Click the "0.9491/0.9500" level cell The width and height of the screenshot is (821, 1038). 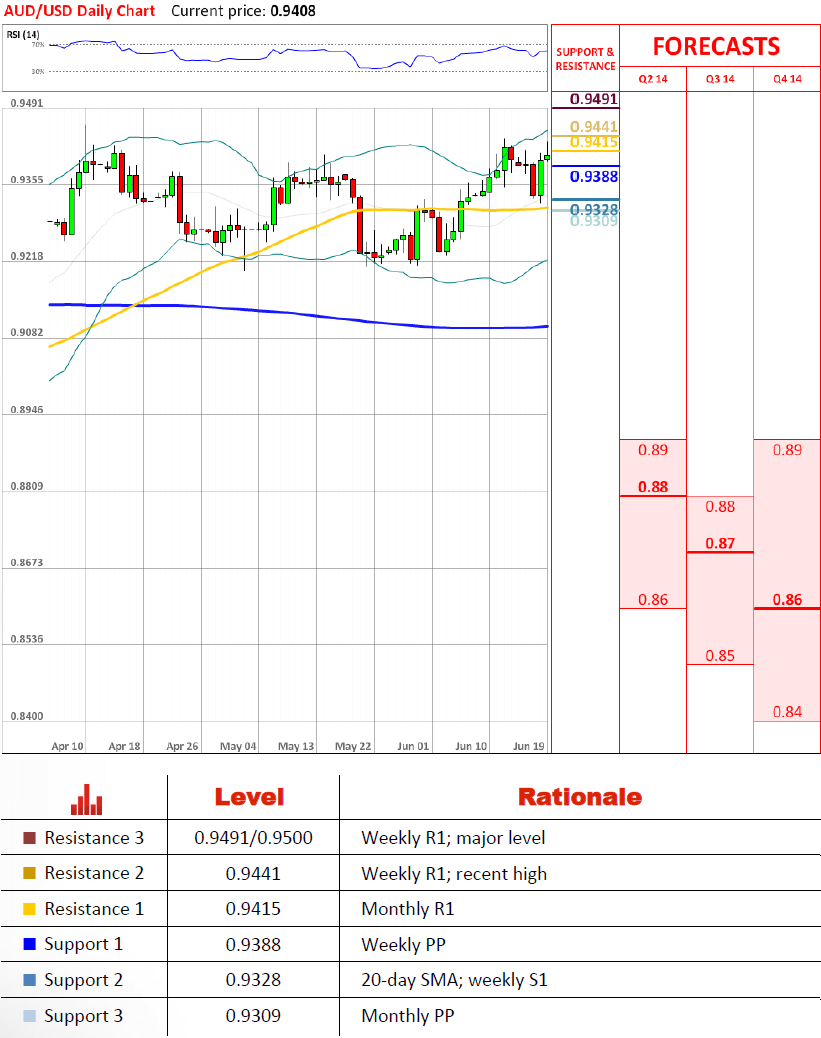click(253, 838)
